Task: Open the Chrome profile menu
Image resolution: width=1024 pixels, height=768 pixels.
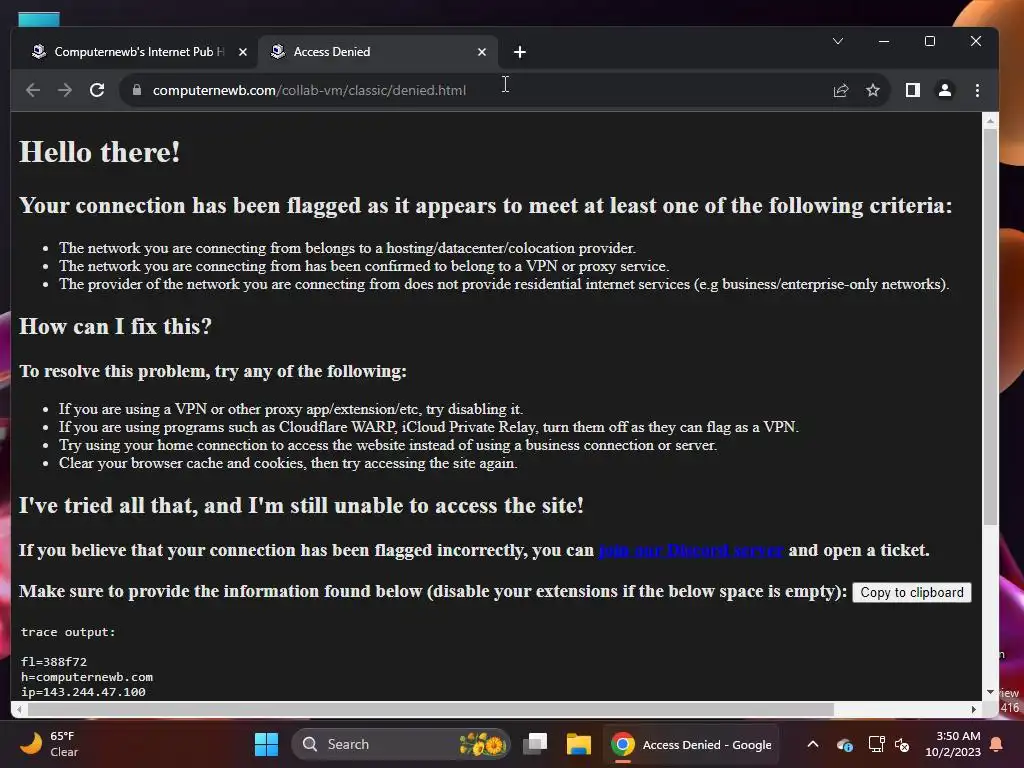Action: pyautogui.click(x=944, y=90)
